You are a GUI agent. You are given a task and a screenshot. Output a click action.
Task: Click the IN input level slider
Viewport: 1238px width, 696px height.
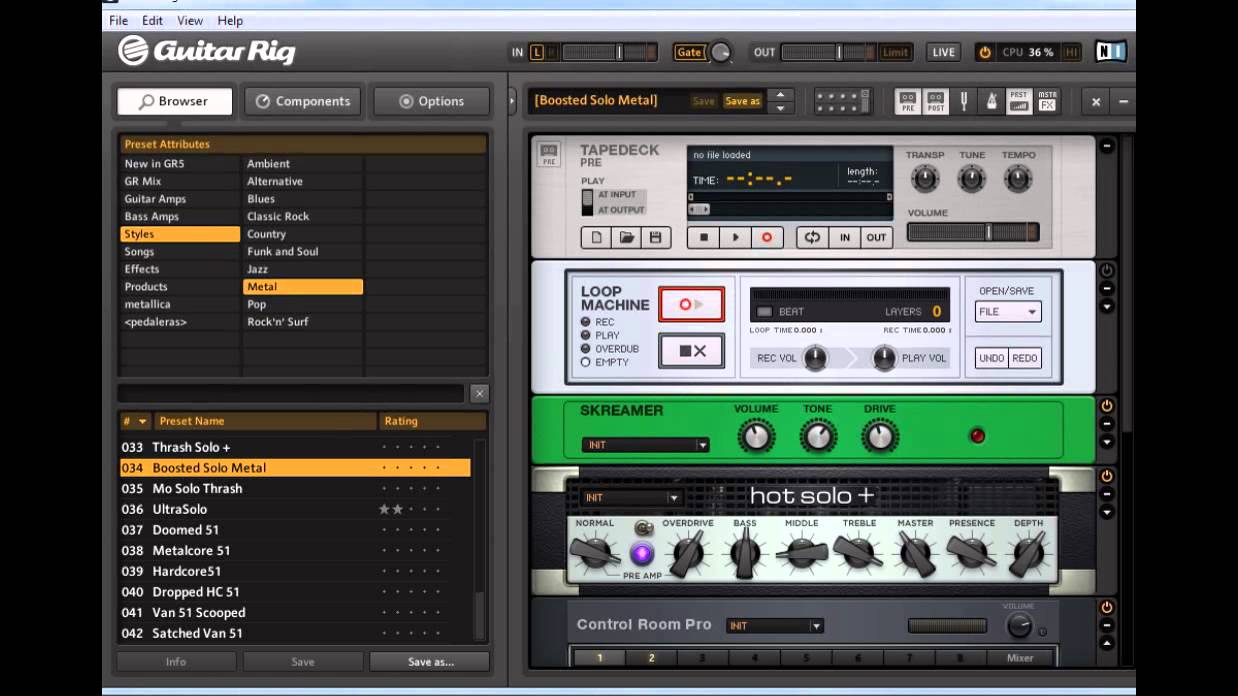[608, 52]
